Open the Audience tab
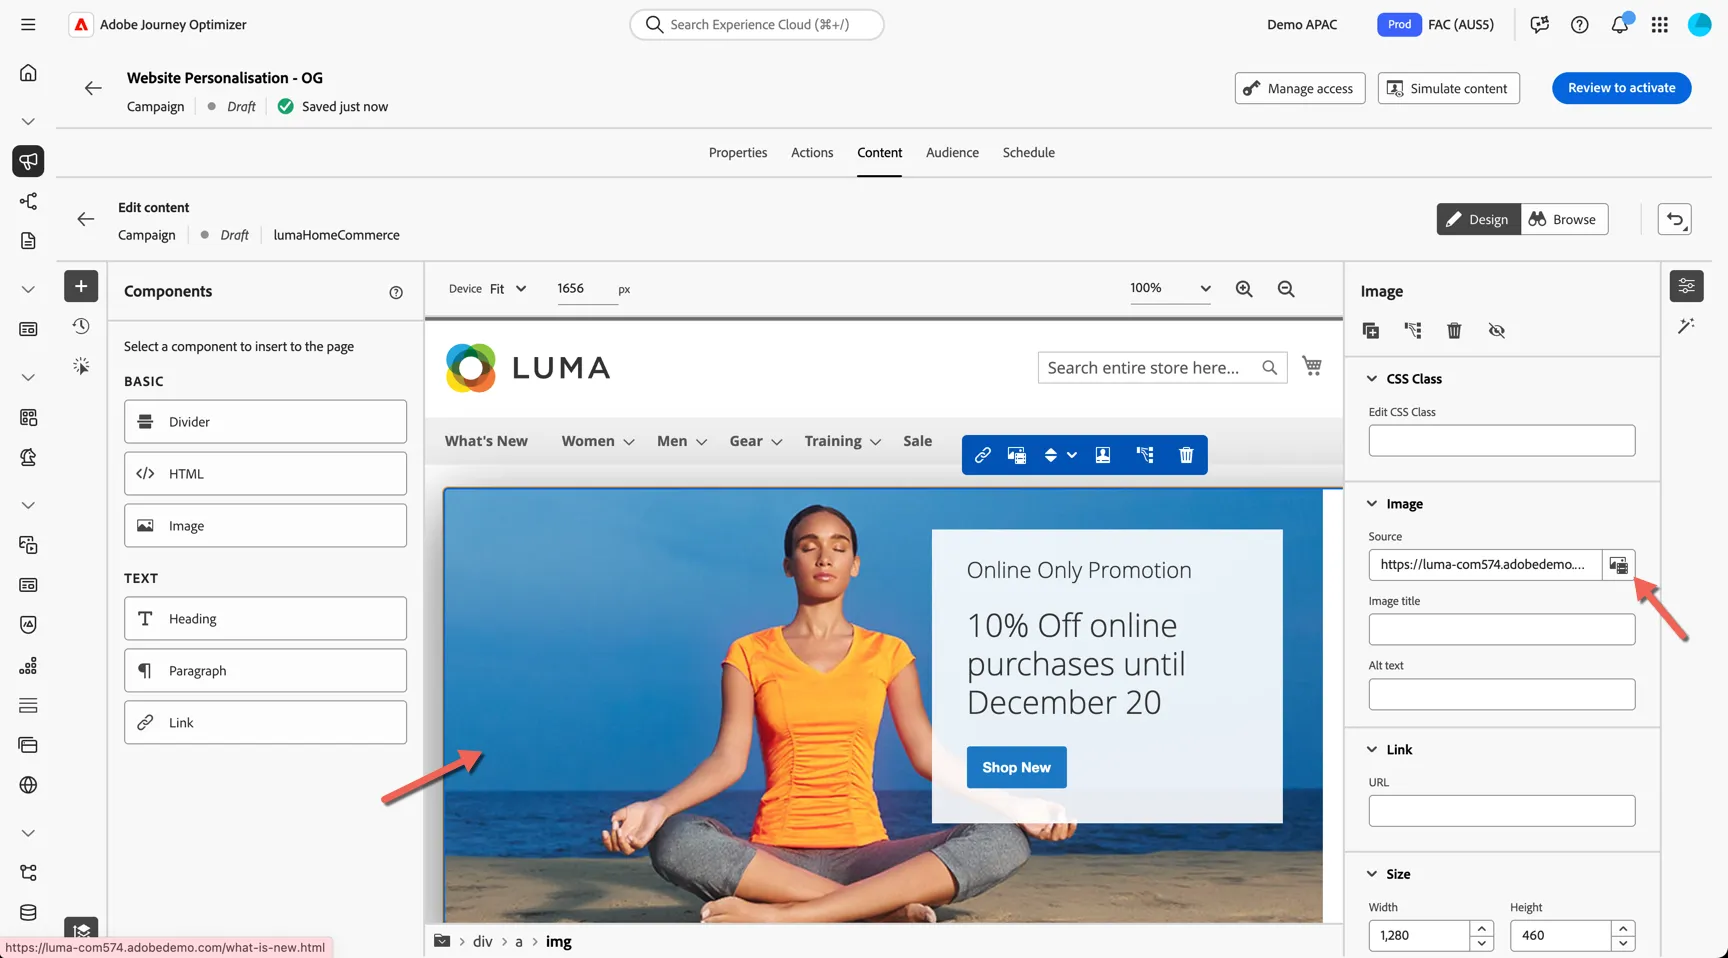The image size is (1728, 958). point(952,153)
